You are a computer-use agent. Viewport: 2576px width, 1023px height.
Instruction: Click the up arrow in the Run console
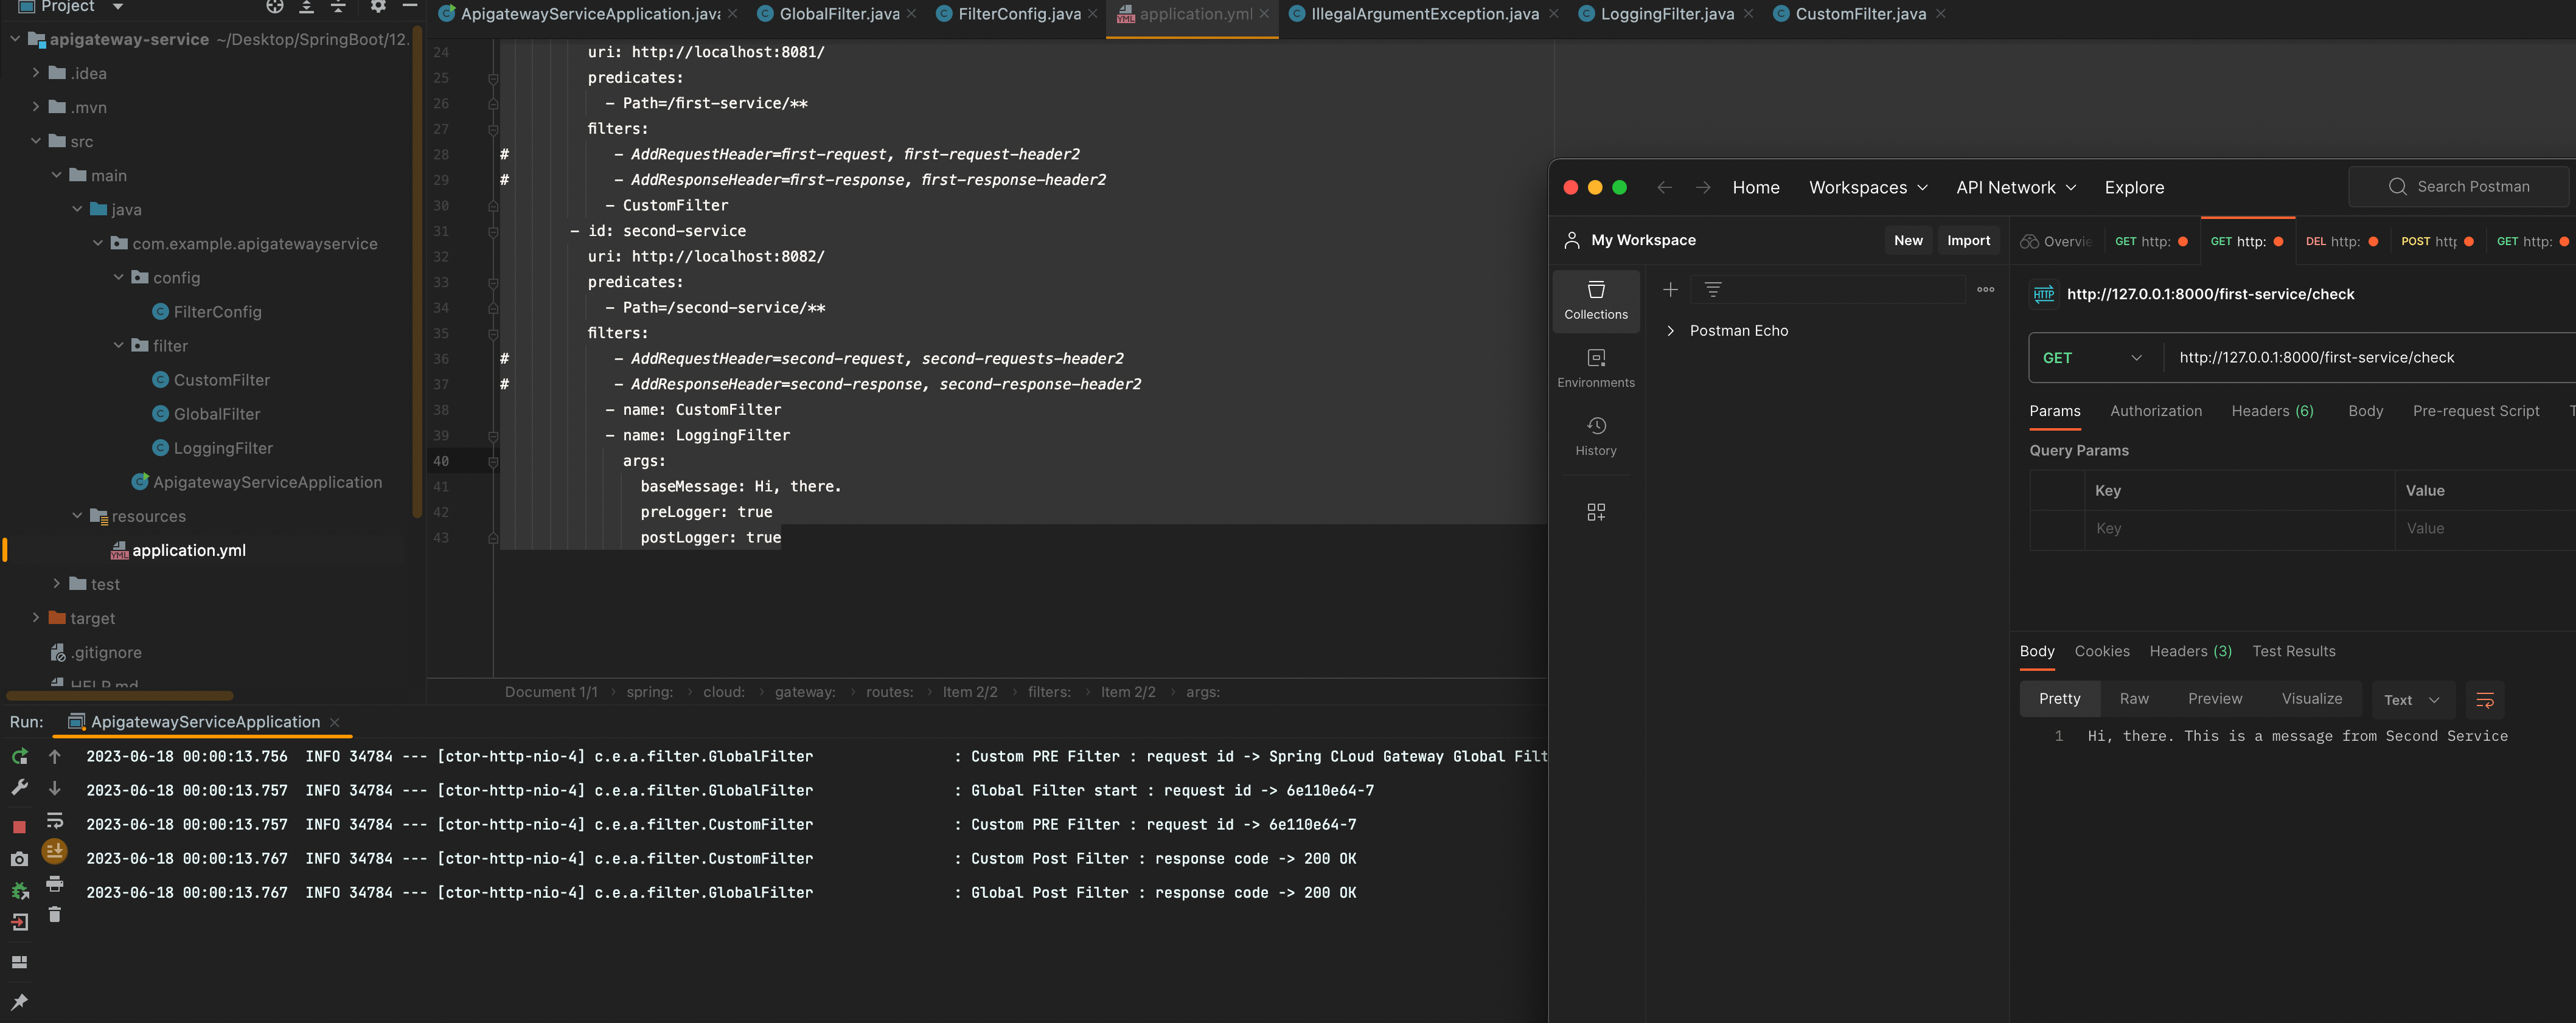55,757
